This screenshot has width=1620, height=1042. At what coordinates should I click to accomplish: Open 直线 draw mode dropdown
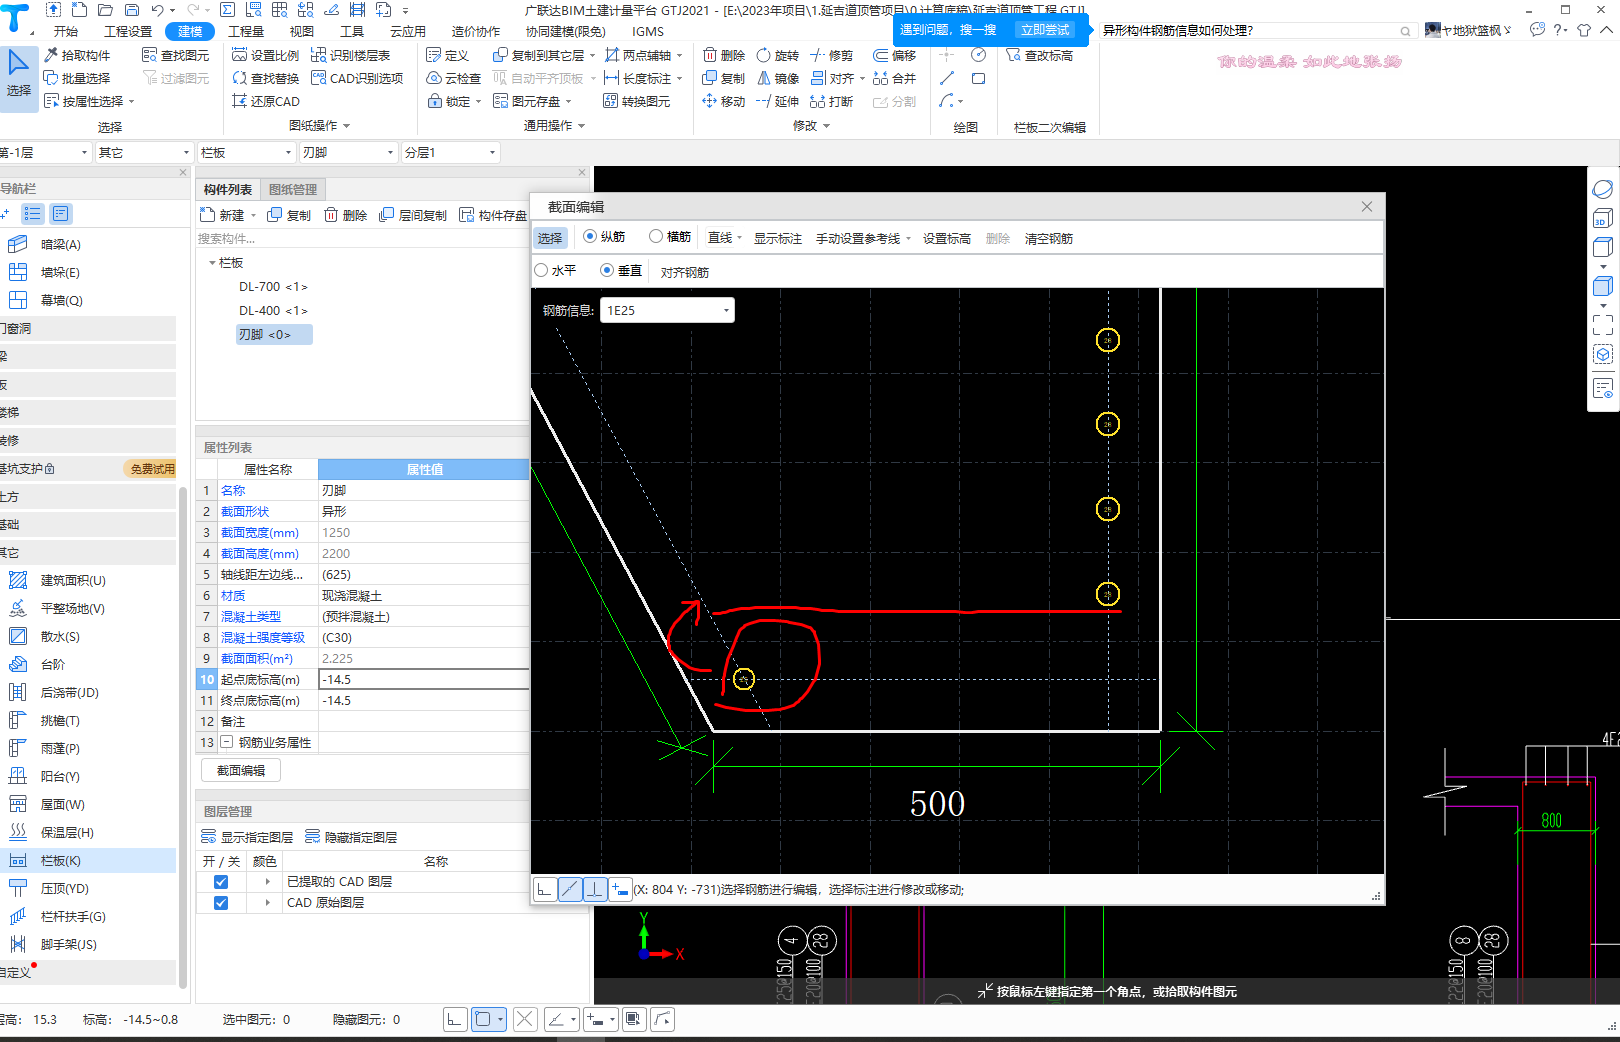725,238
